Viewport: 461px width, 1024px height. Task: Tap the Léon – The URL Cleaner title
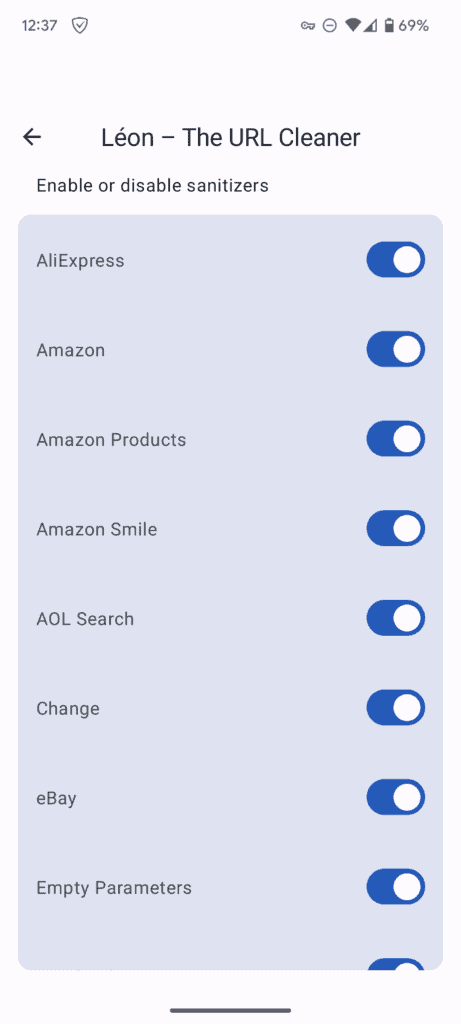point(230,137)
